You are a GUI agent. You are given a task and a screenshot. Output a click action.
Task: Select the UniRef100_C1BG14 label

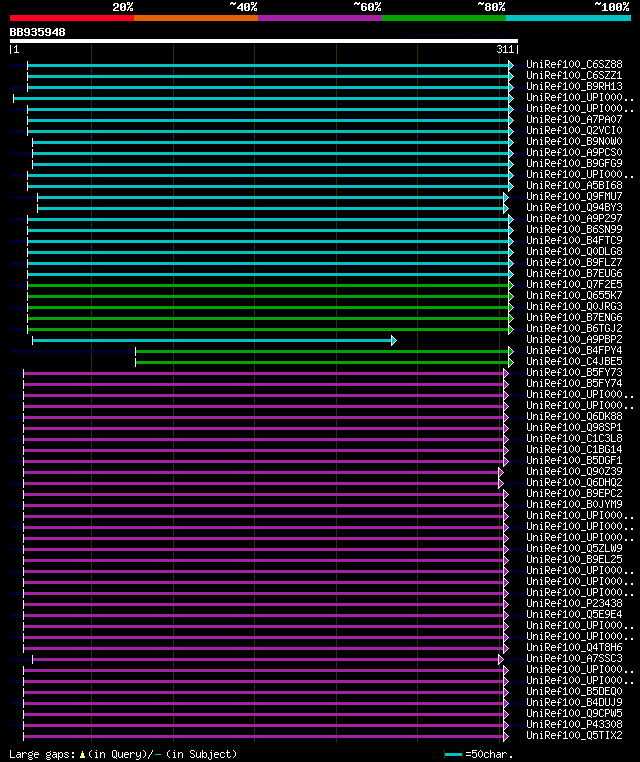574,449
